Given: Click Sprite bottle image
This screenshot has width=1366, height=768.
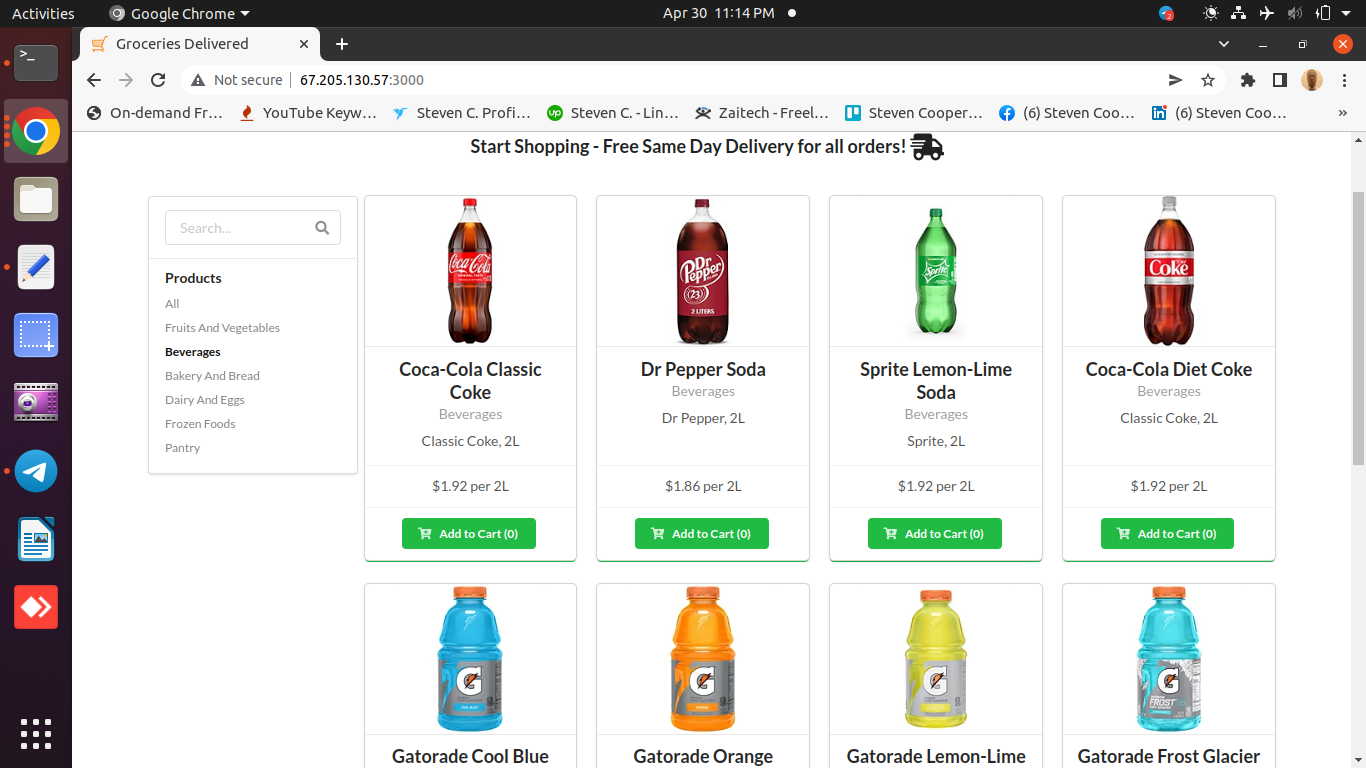Looking at the screenshot, I should pos(936,272).
